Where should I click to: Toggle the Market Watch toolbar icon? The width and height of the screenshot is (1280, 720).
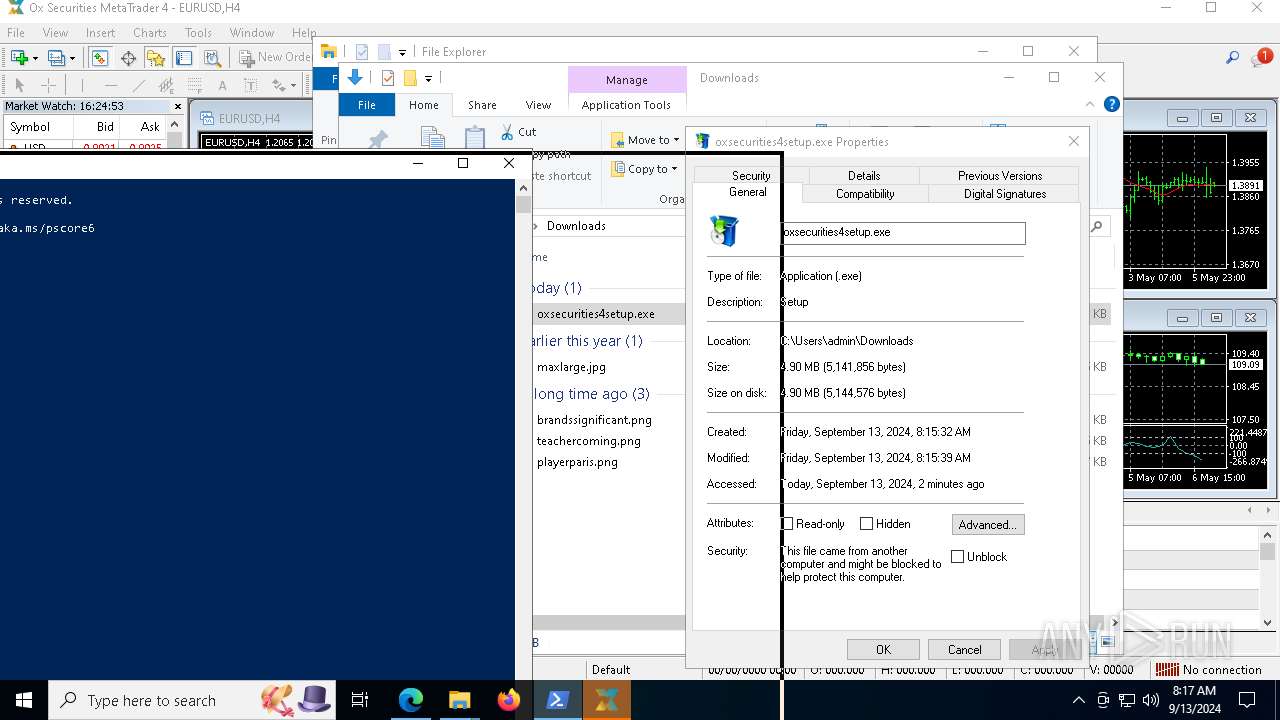pyautogui.click(x=100, y=58)
